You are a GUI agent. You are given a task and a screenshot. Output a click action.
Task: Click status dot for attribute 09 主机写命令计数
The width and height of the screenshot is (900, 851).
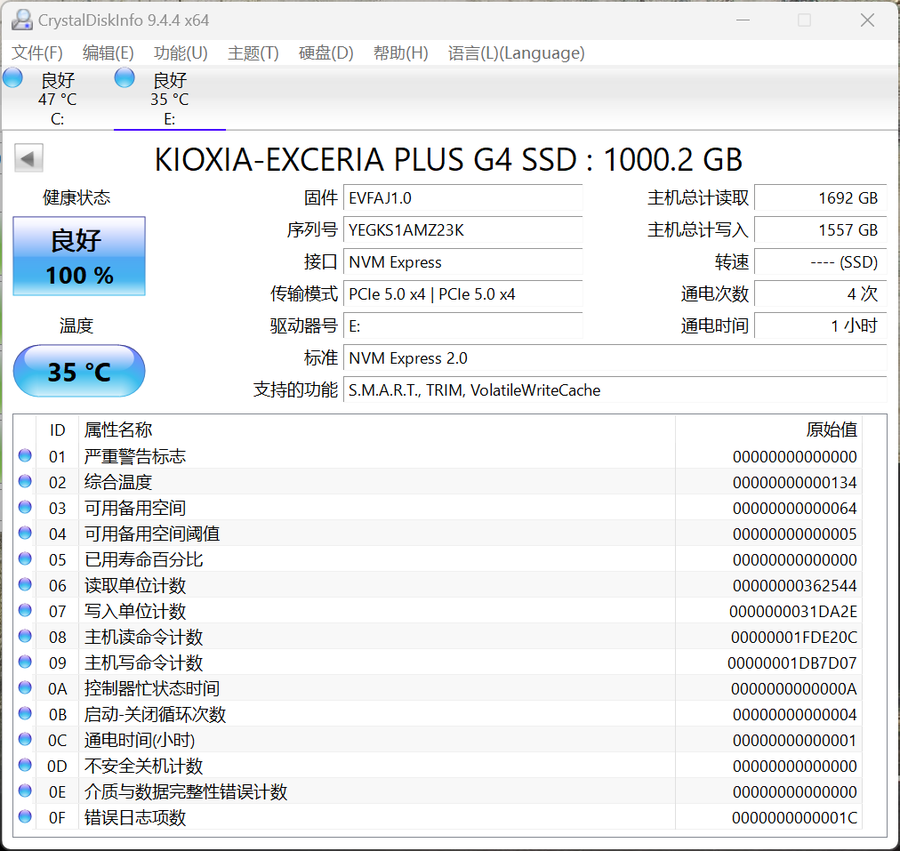click(25, 662)
